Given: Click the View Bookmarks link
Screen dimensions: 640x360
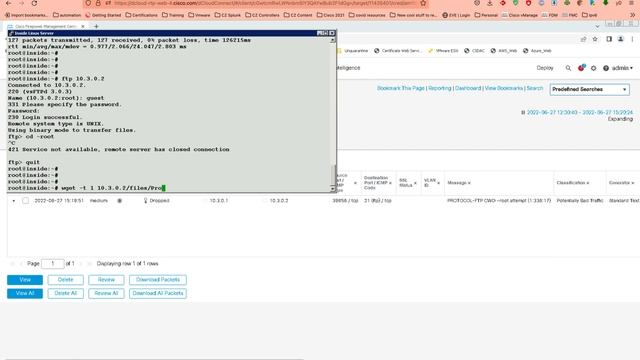Looking at the screenshot, I should pos(504,88).
